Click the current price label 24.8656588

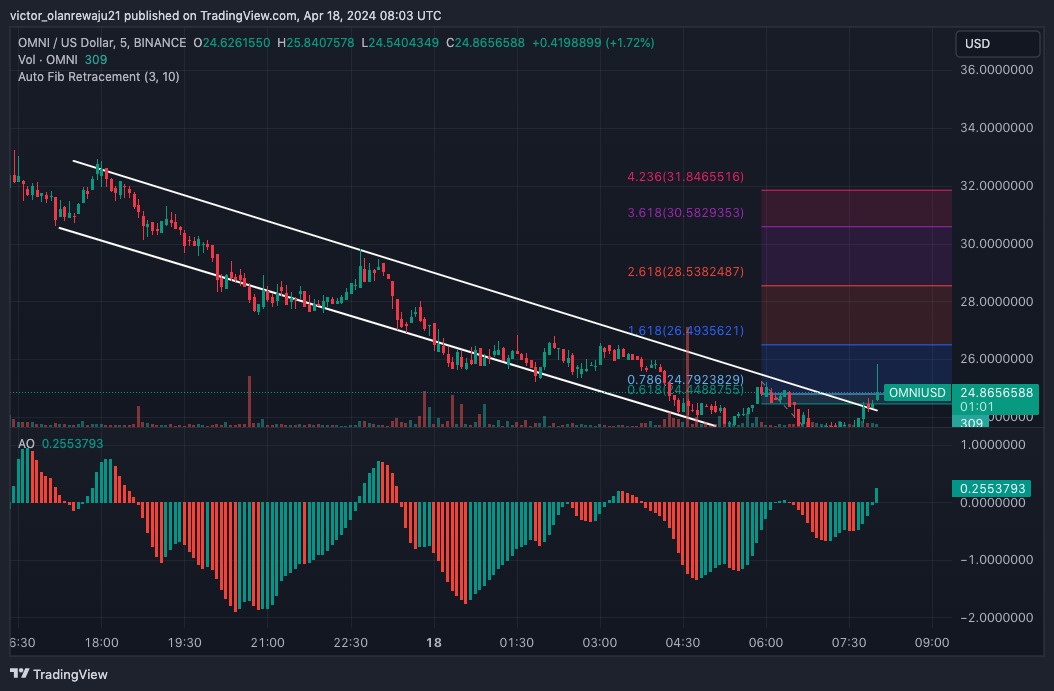(996, 393)
